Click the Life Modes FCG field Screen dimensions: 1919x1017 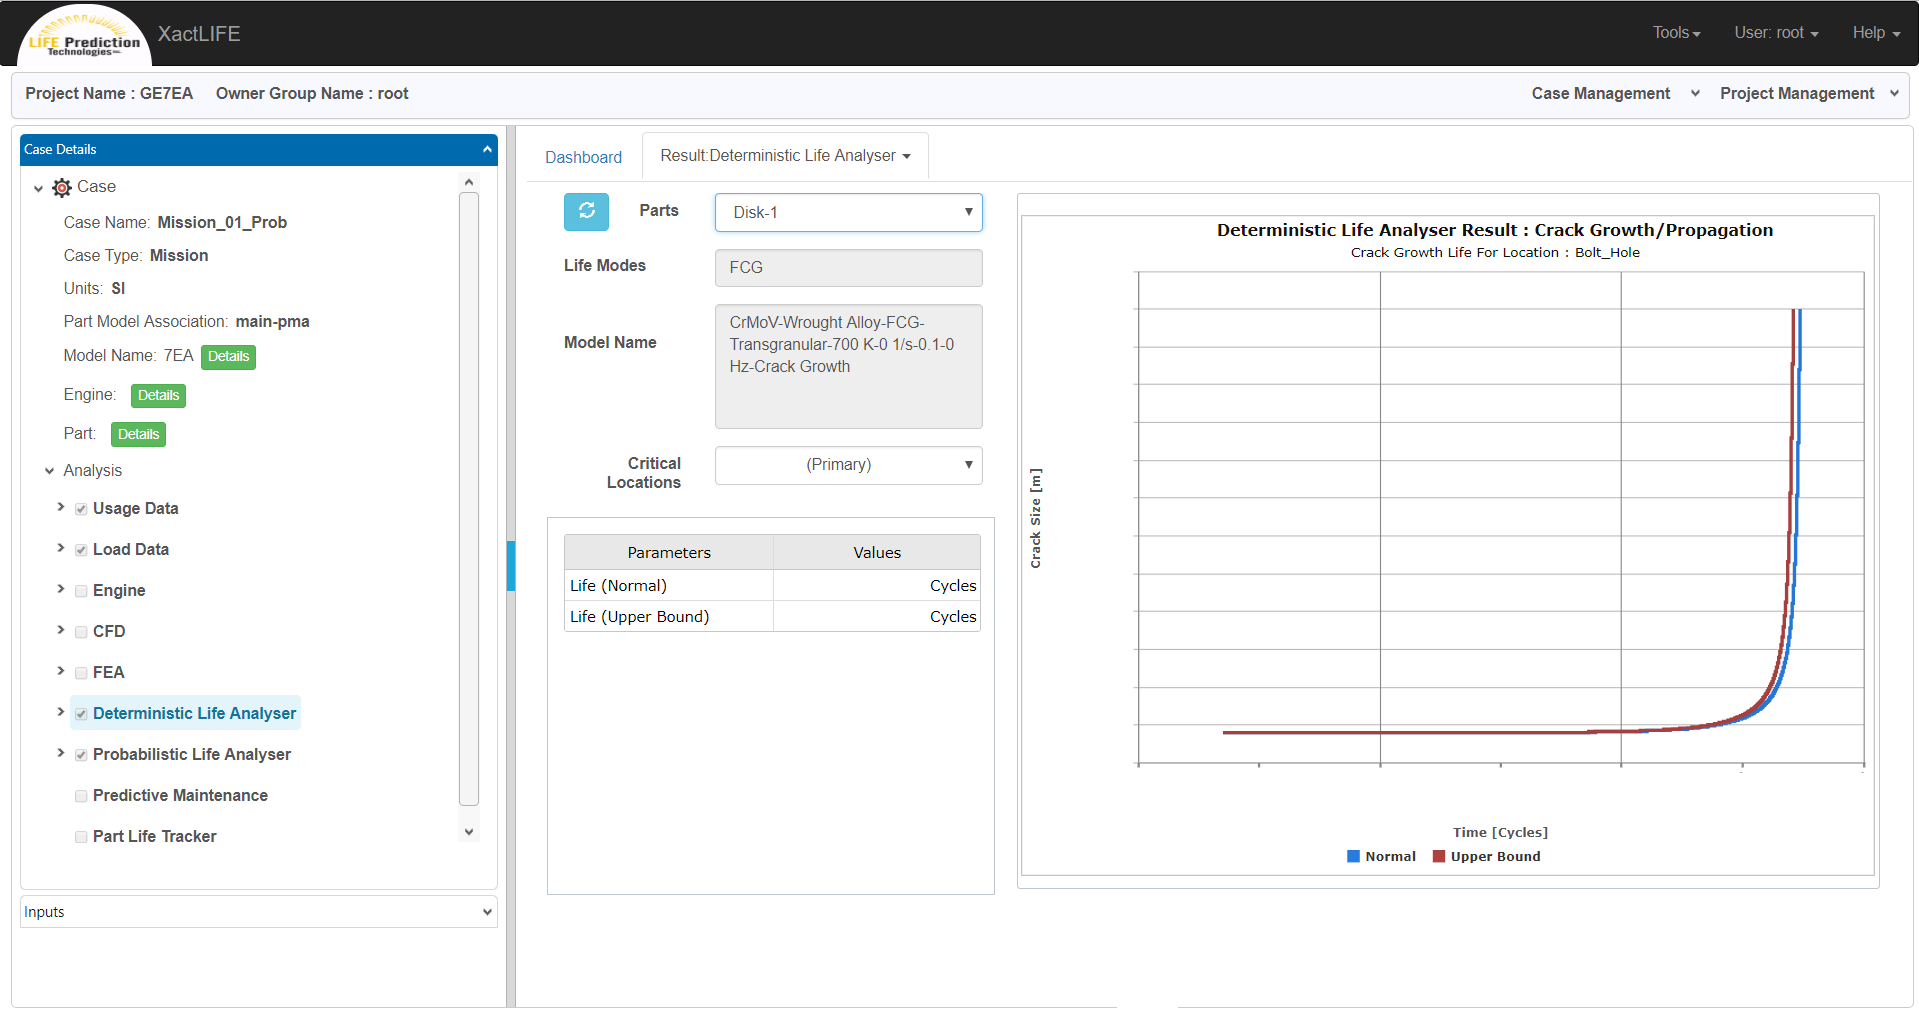pyautogui.click(x=848, y=268)
